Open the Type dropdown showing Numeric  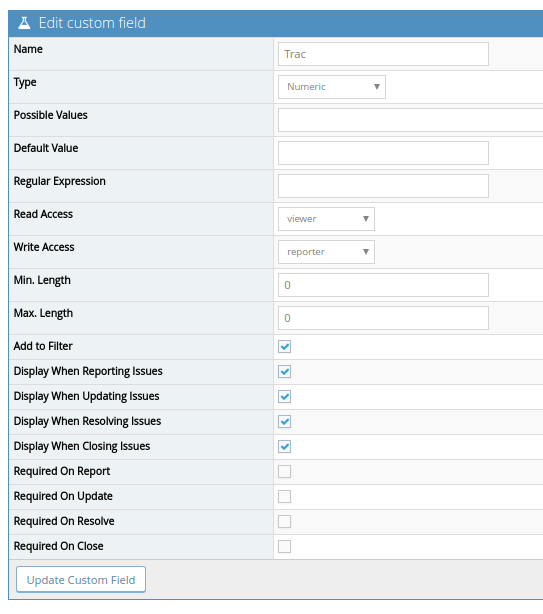(332, 87)
